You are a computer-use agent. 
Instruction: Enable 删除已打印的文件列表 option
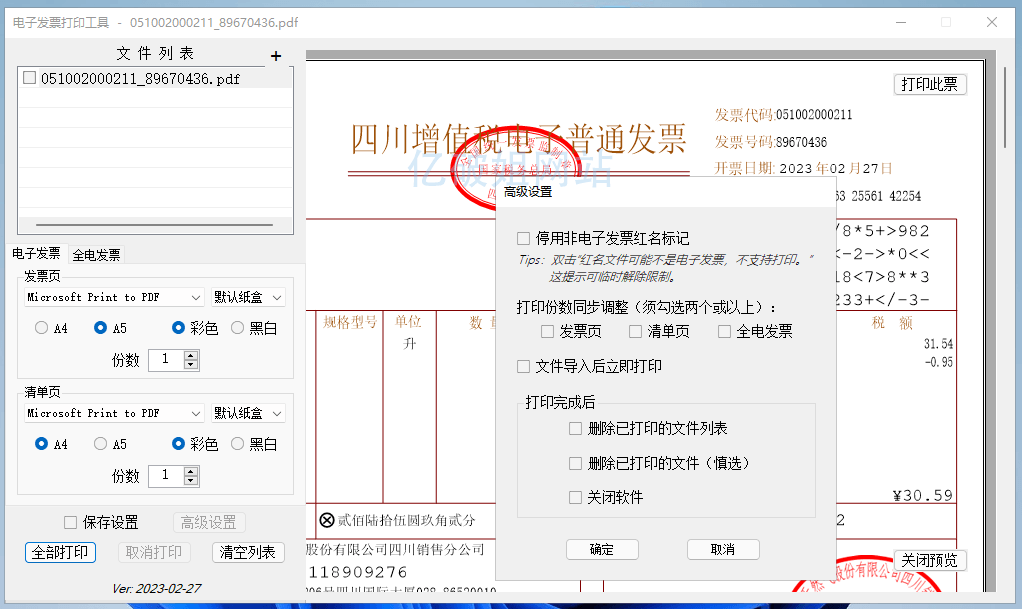click(x=573, y=428)
